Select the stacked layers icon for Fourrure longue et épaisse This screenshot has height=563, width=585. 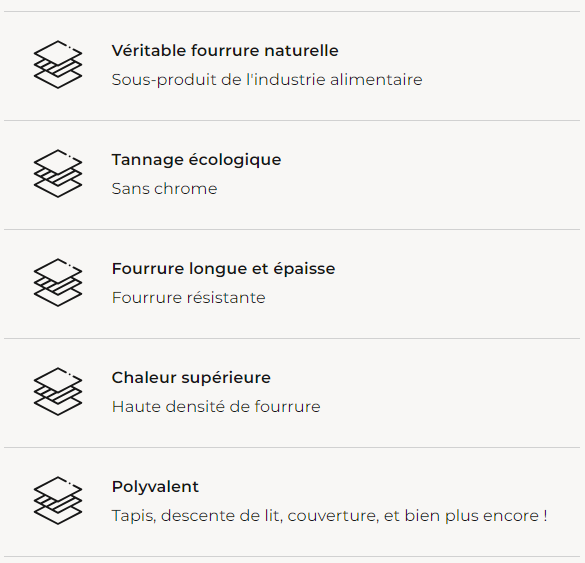pyautogui.click(x=58, y=282)
